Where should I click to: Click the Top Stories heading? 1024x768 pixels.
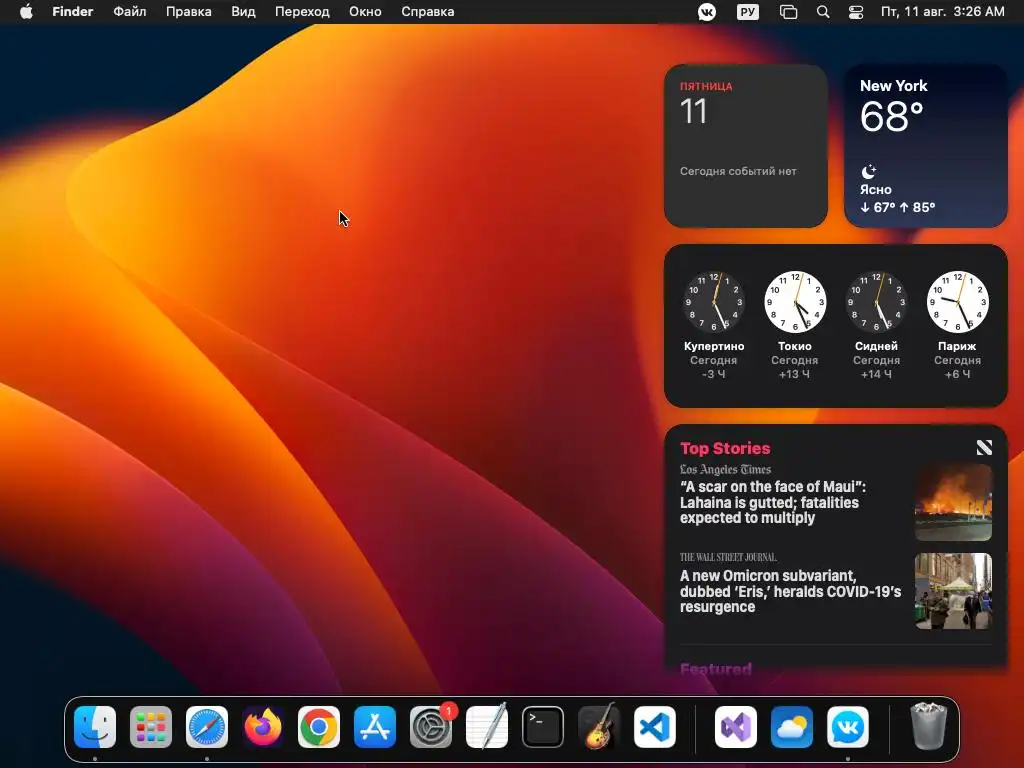point(725,448)
